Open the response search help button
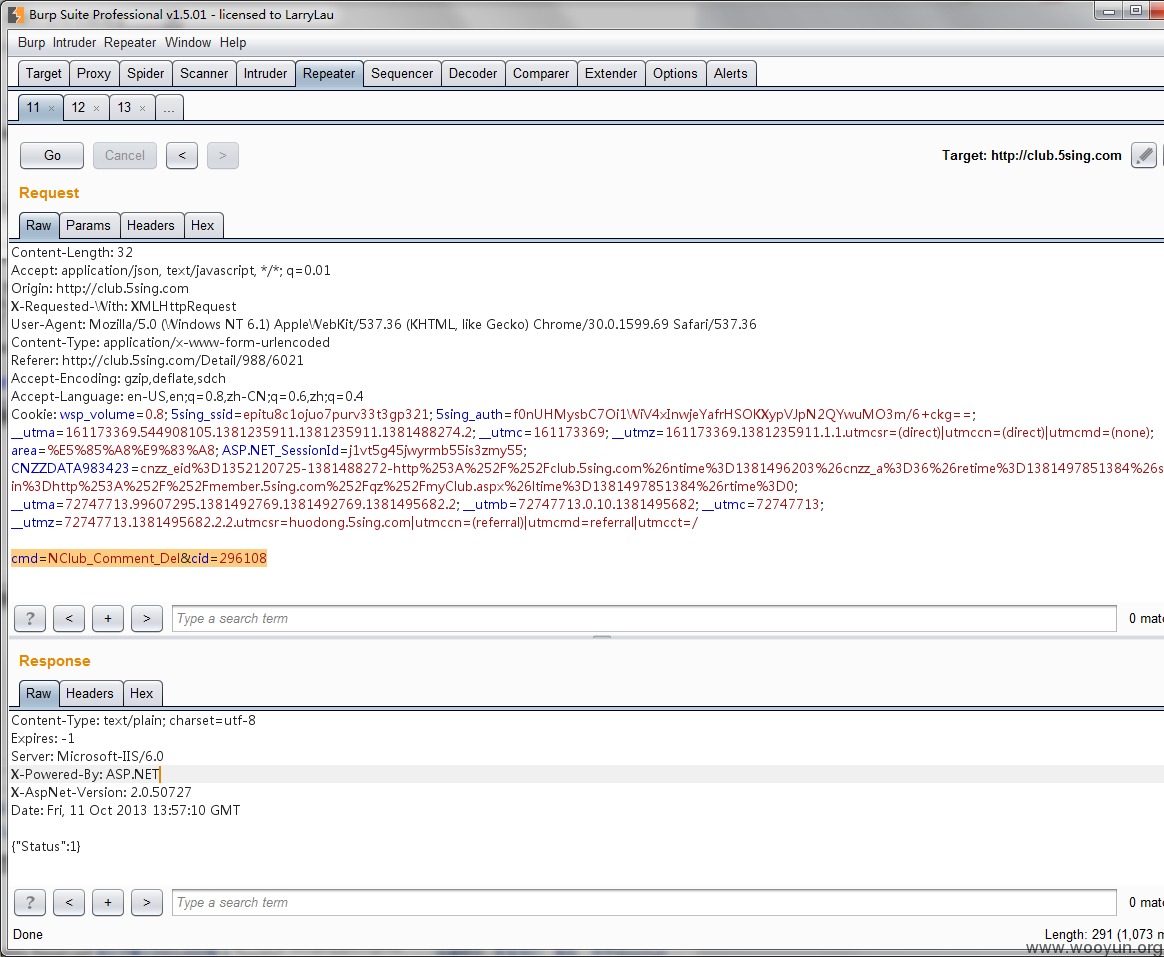This screenshot has height=957, width=1164. [30, 903]
